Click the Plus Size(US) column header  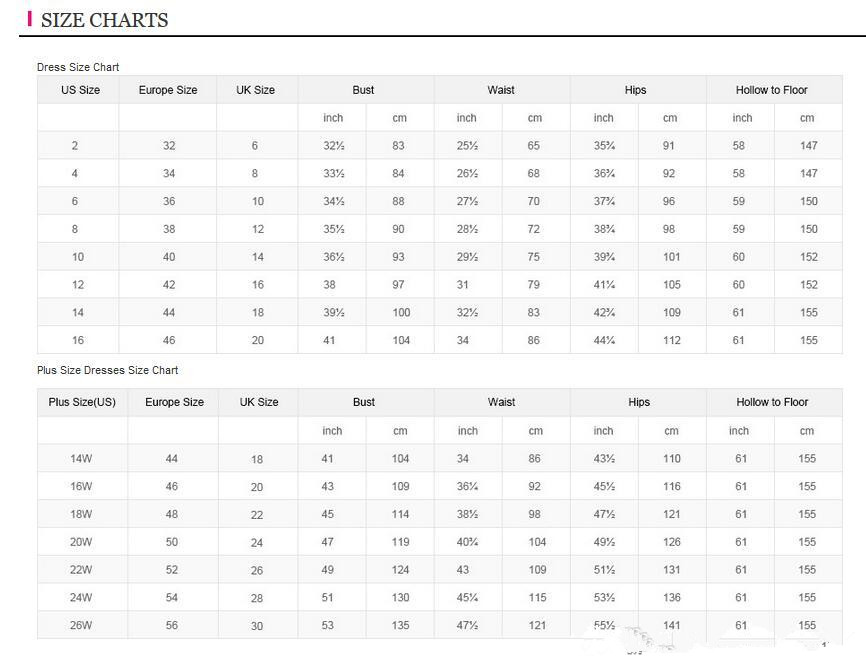click(x=84, y=402)
